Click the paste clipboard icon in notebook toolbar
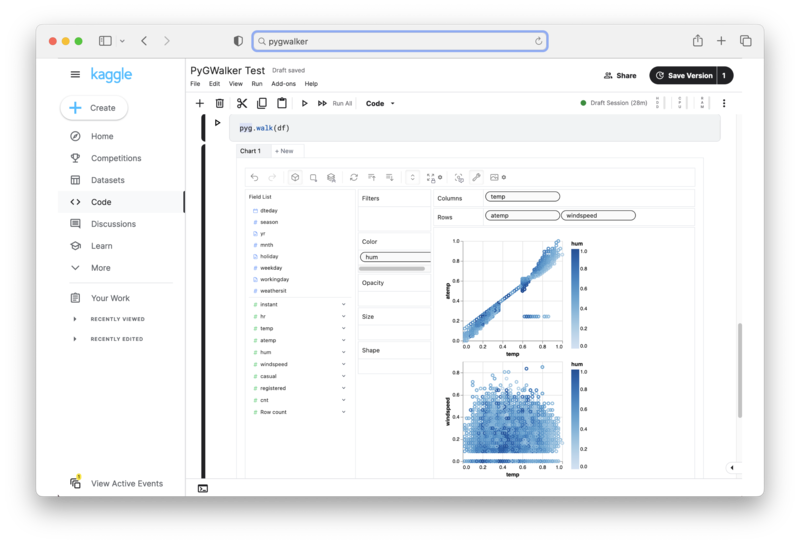The image size is (800, 544). click(x=282, y=103)
